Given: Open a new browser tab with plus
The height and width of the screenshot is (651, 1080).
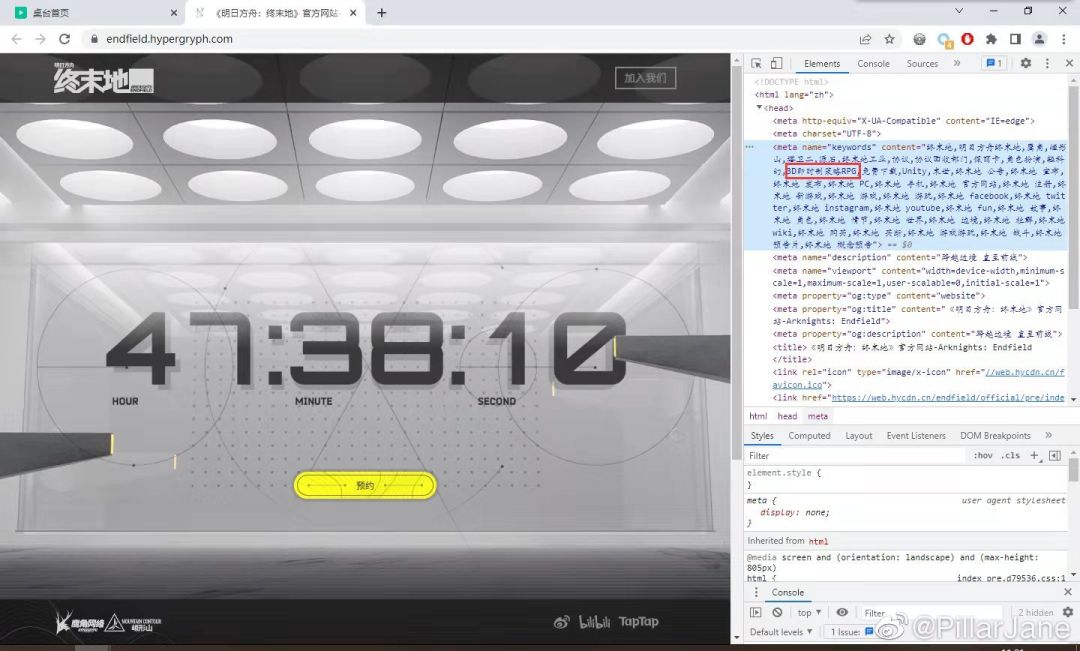Looking at the screenshot, I should 382,12.
